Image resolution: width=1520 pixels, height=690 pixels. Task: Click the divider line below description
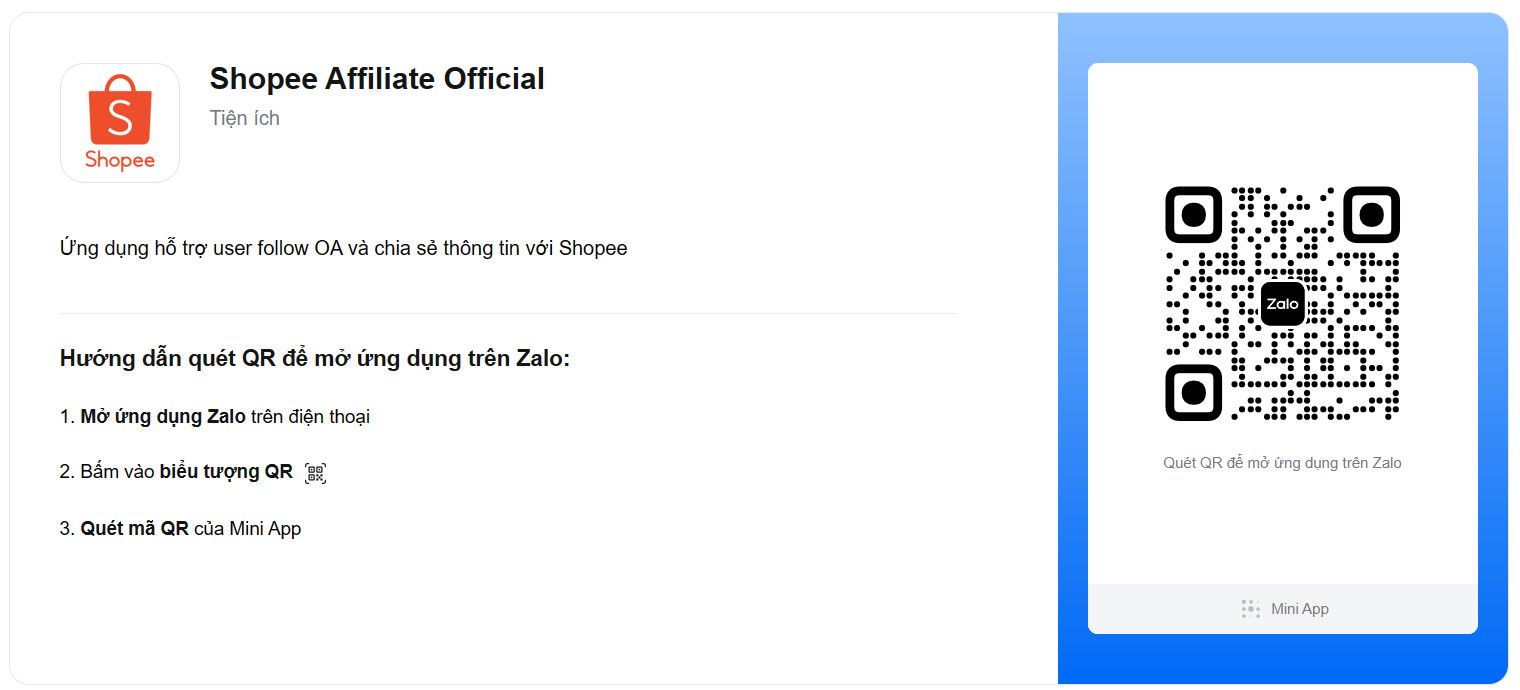tap(508, 313)
